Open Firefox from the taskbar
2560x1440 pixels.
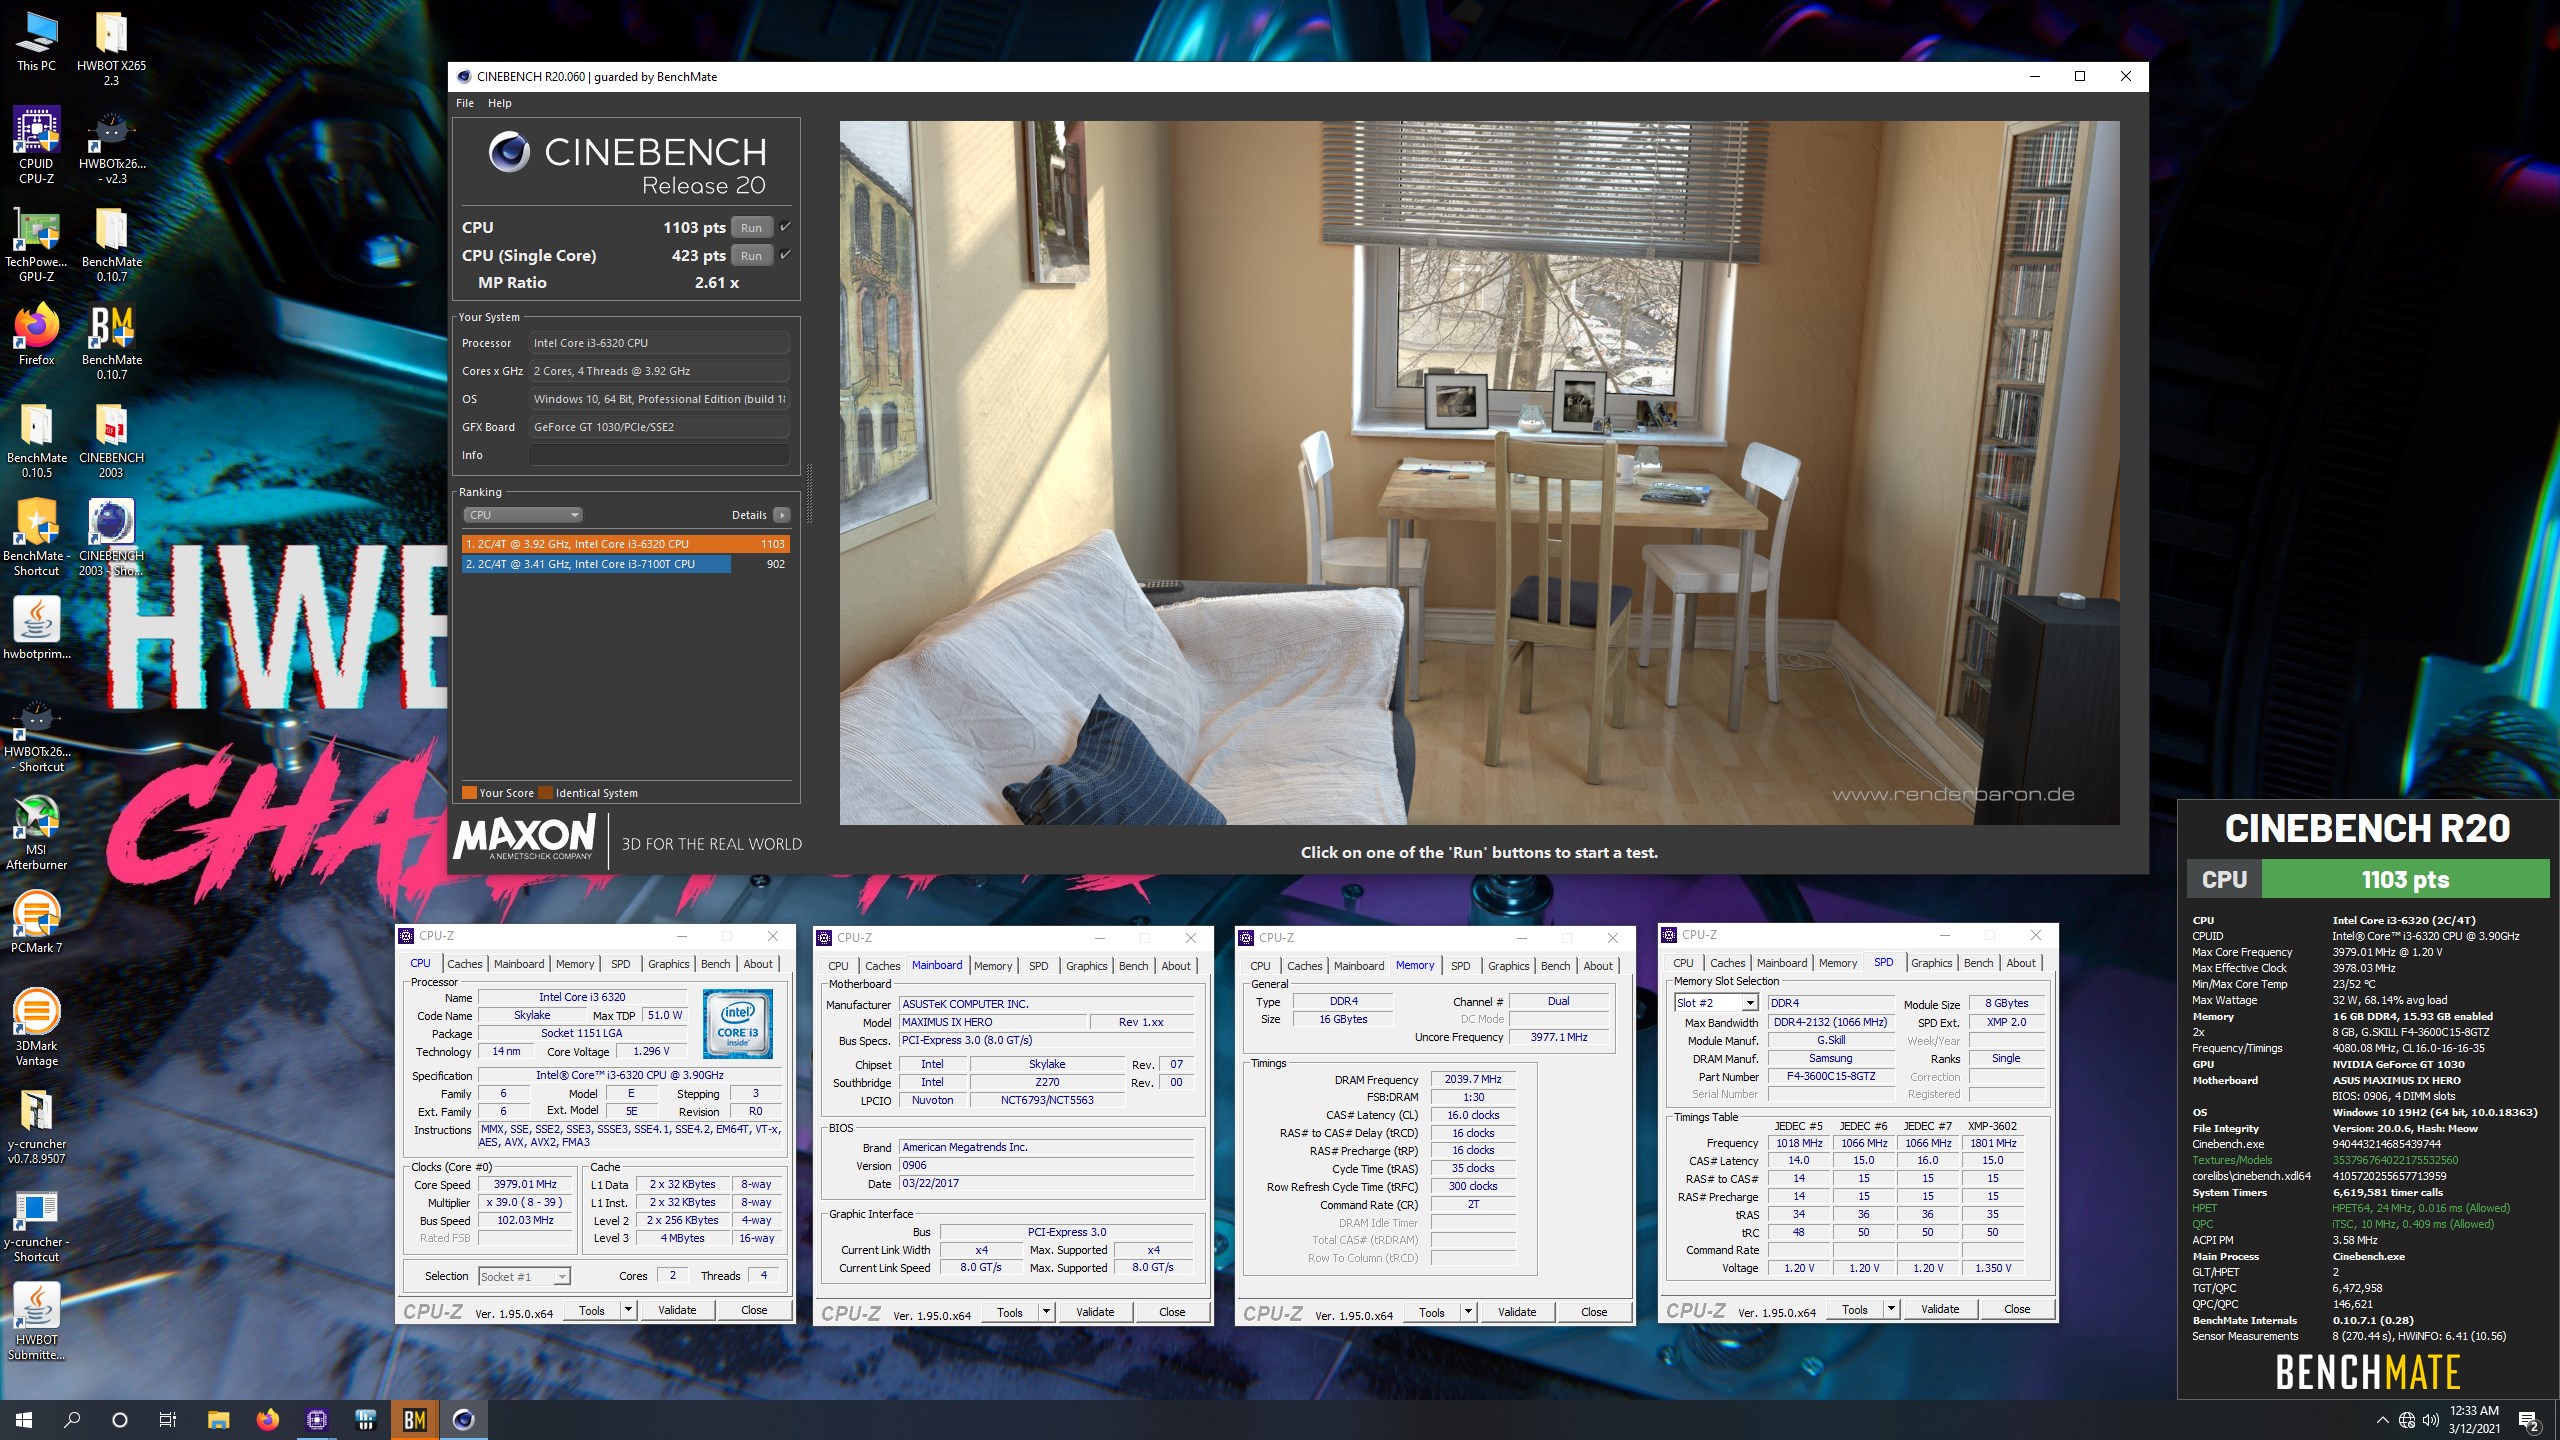[x=267, y=1420]
